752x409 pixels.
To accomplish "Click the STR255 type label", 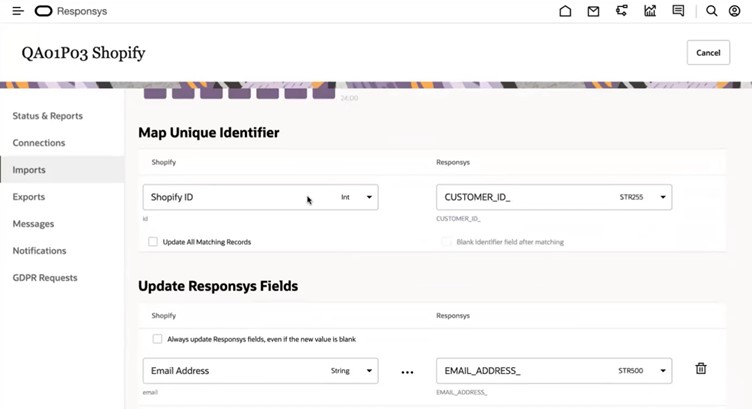I will coord(631,197).
